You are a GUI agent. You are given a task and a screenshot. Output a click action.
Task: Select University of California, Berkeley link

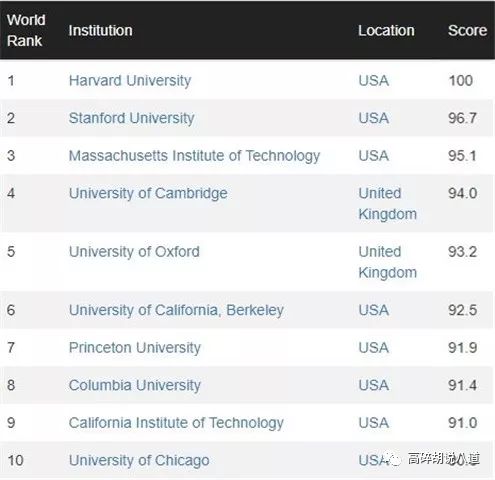[x=176, y=310]
